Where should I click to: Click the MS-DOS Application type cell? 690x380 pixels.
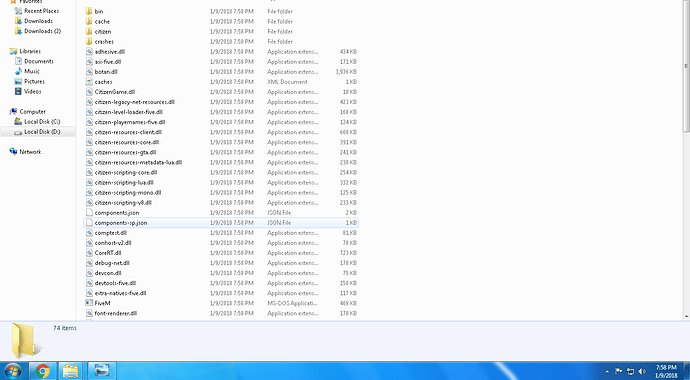click(x=292, y=303)
